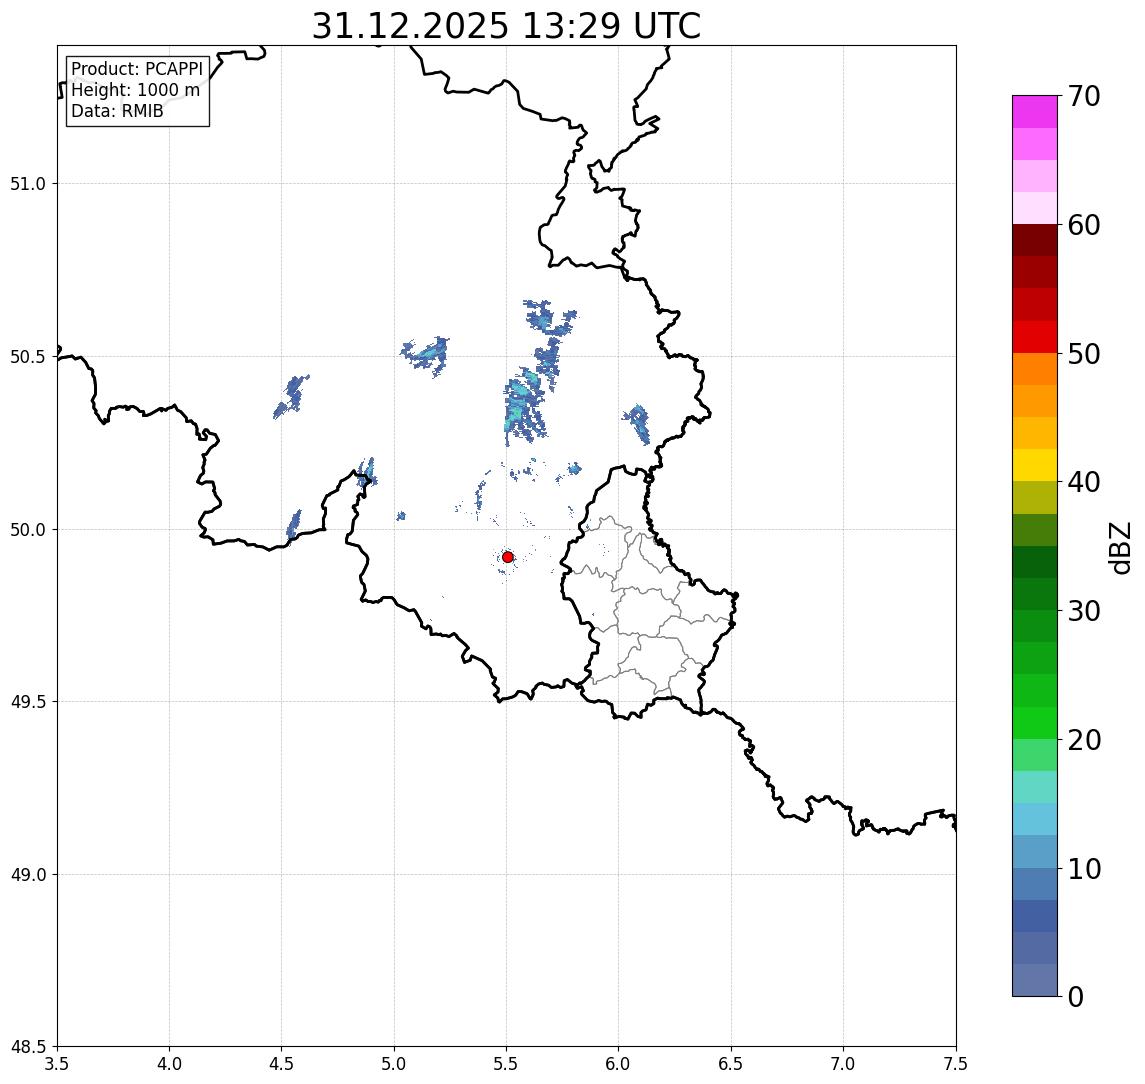Click latitude axis label 48.5
Image resolution: width=1145 pixels, height=1084 pixels.
tap(28, 1047)
